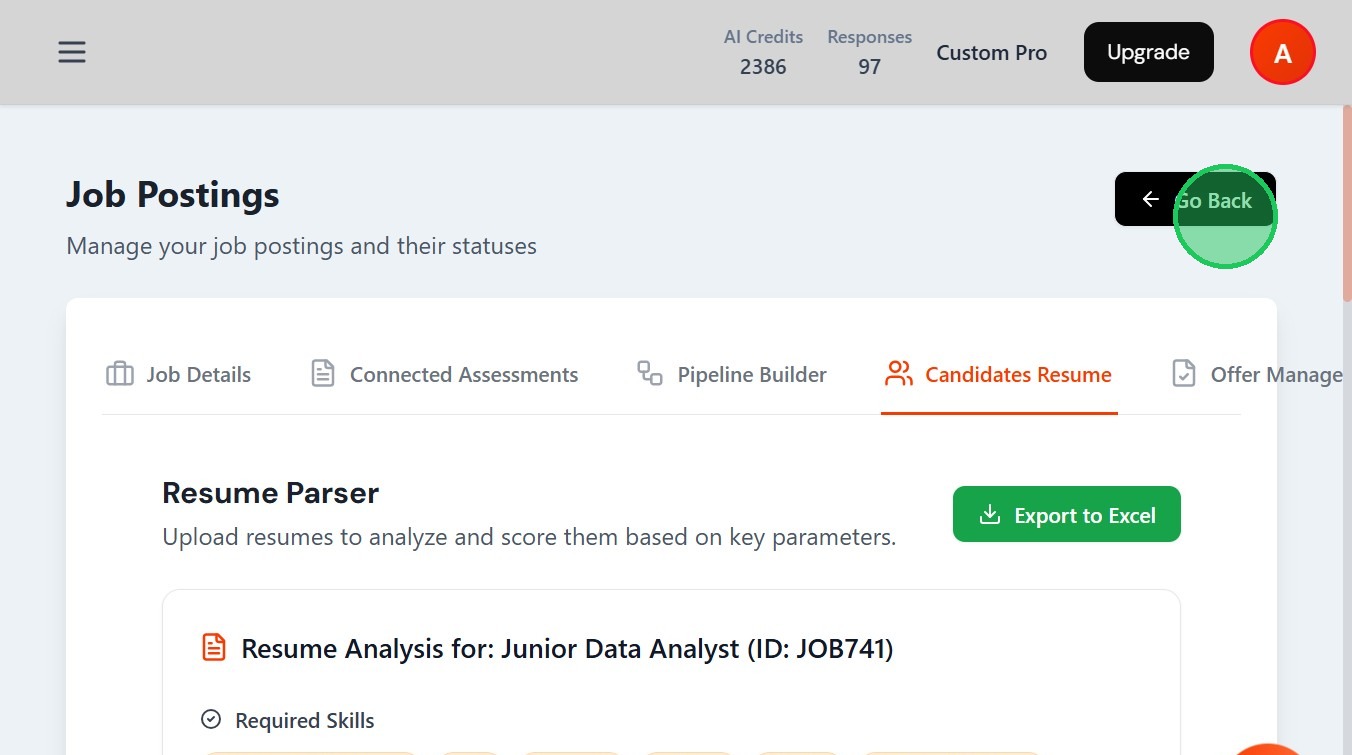Click the Responses count in header
The width and height of the screenshot is (1352, 755).
869,52
